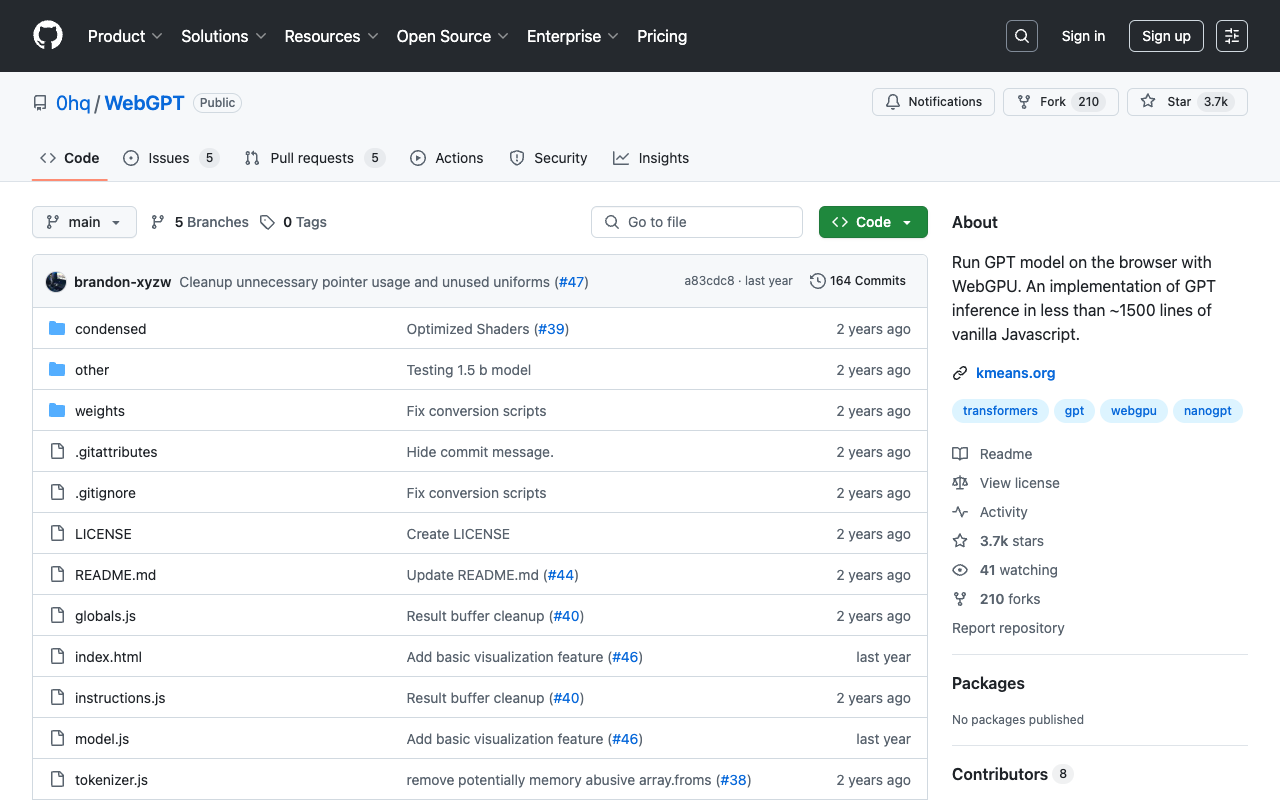Switch to the Security tab
The image size is (1280, 800).
coord(548,158)
